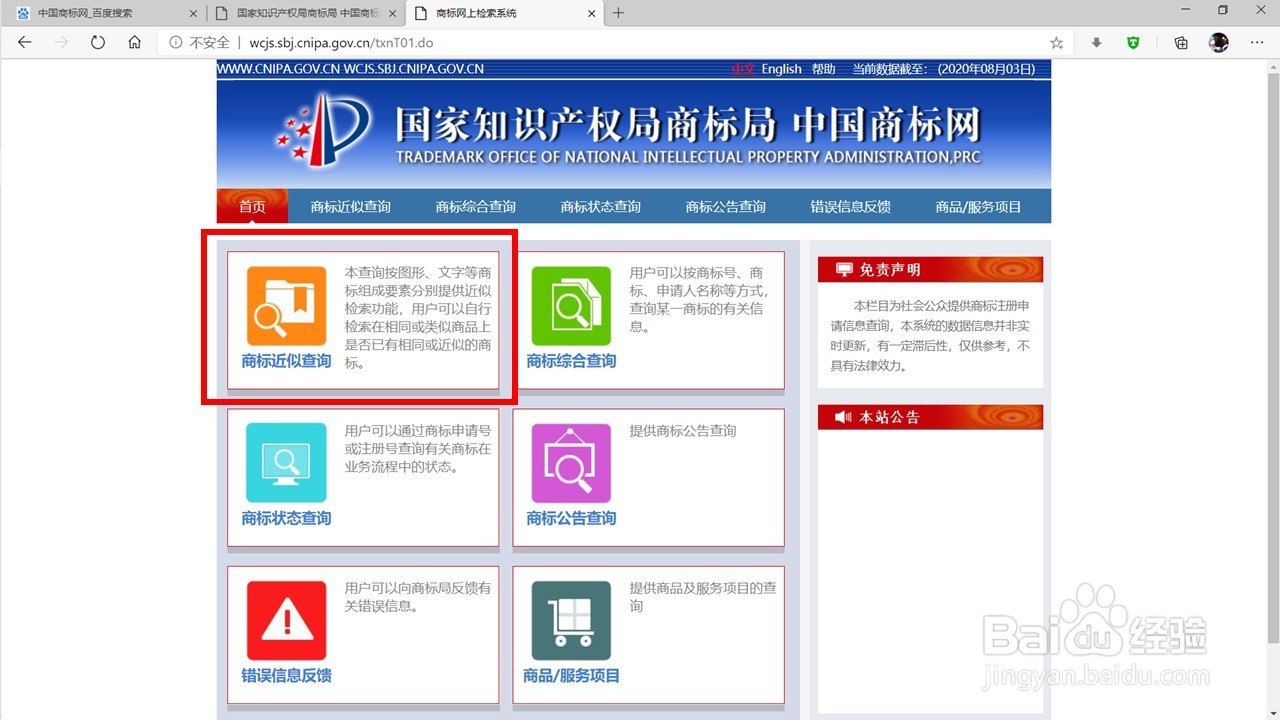The height and width of the screenshot is (720, 1280).
Task: Click the 提供商品及服务项目的查询 description
Action: click(x=702, y=597)
